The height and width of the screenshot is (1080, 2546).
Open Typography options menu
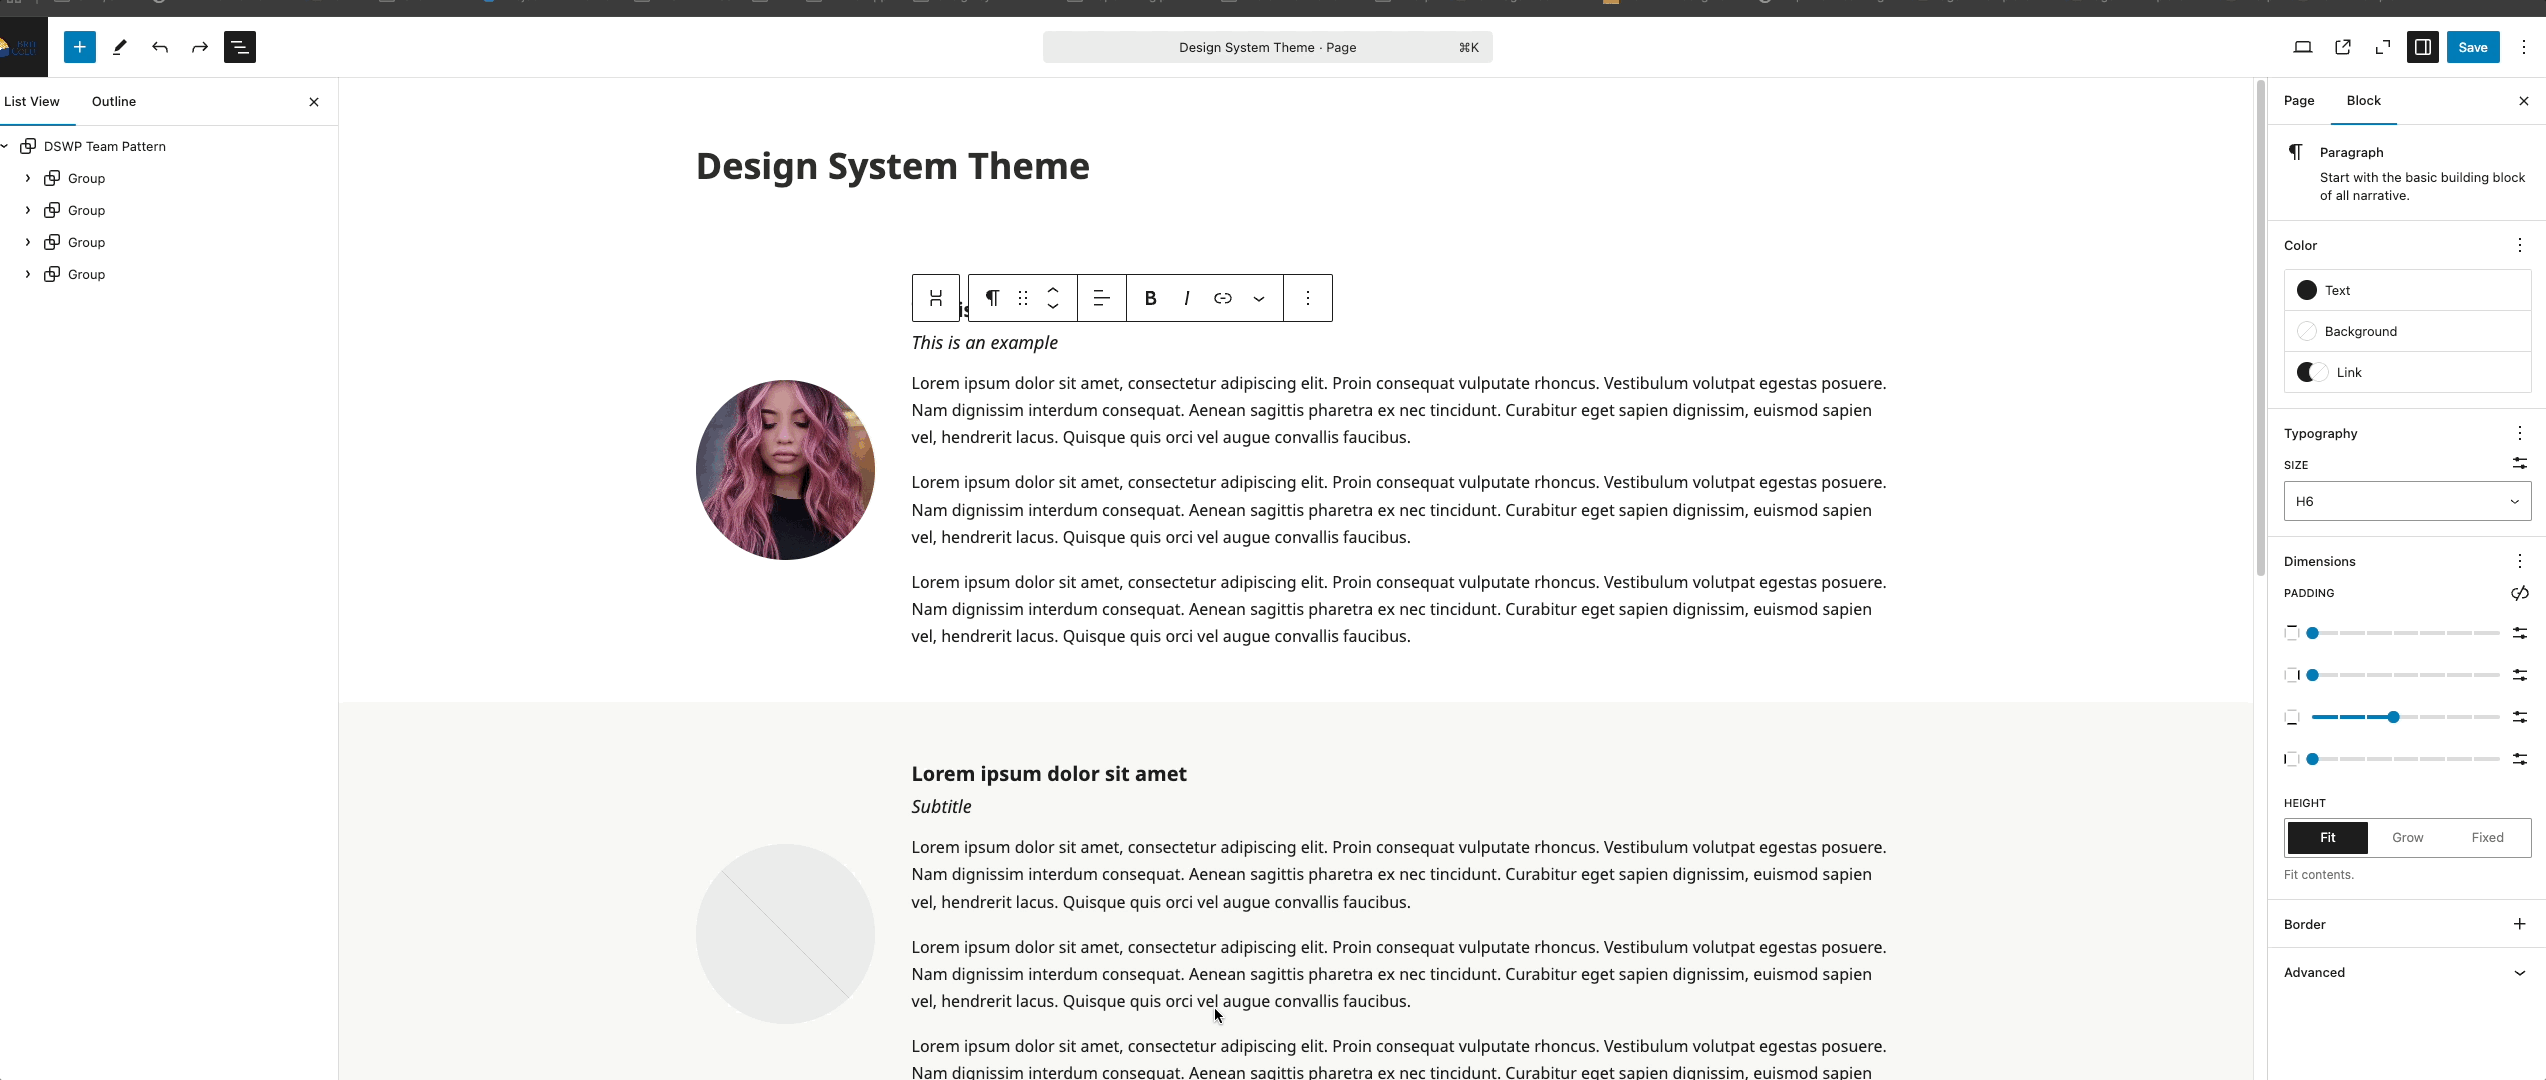(x=2520, y=433)
